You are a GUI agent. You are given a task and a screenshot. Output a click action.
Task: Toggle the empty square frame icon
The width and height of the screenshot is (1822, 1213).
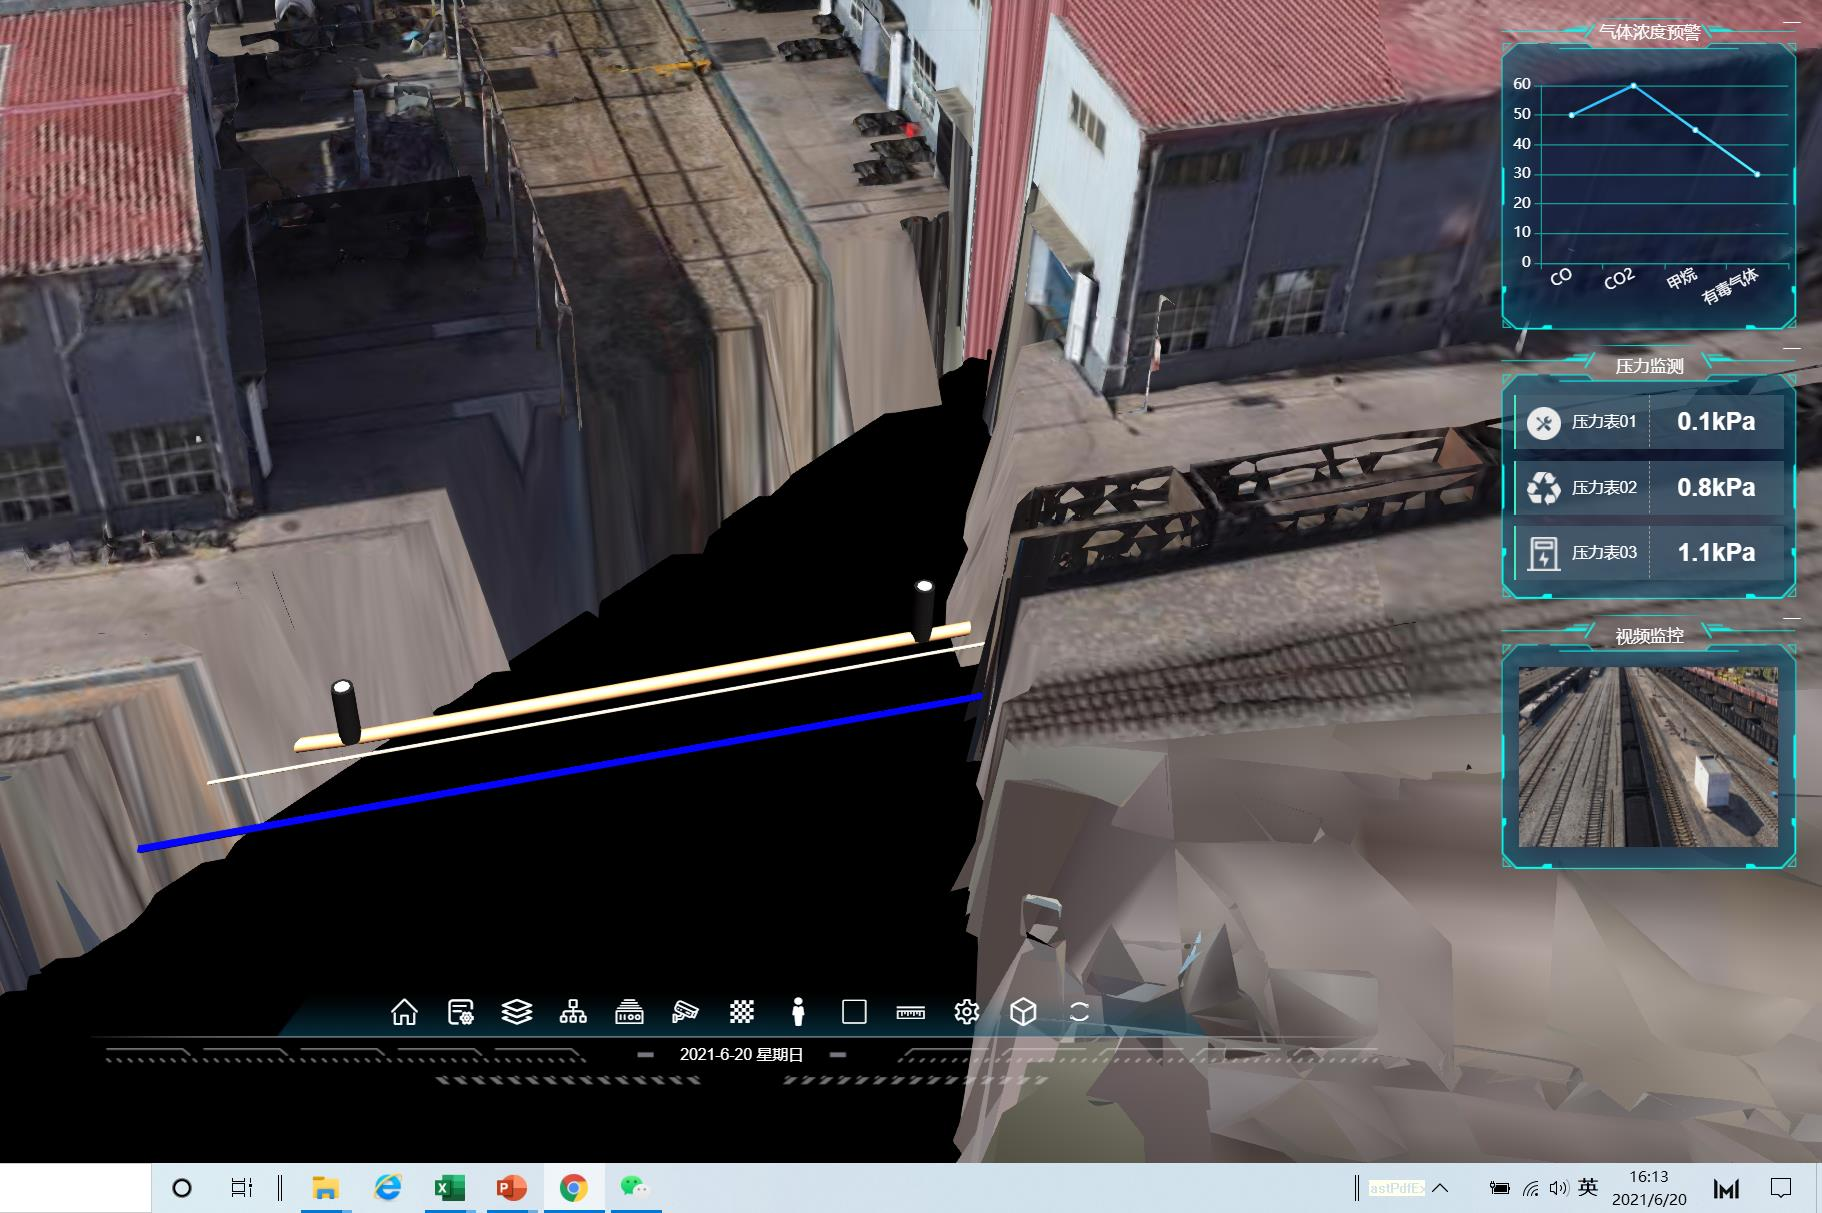pyautogui.click(x=854, y=1012)
